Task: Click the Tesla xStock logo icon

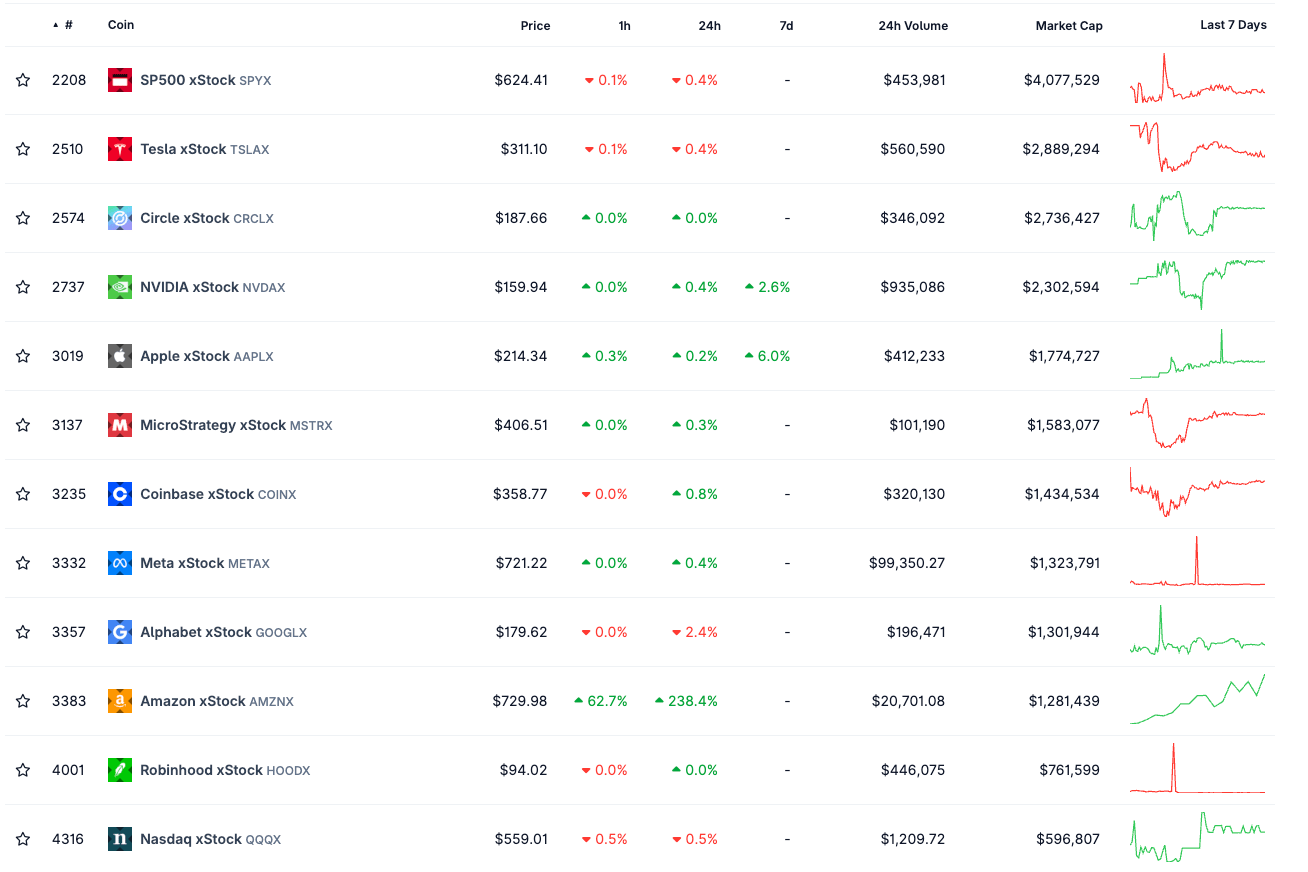Action: click(x=120, y=149)
